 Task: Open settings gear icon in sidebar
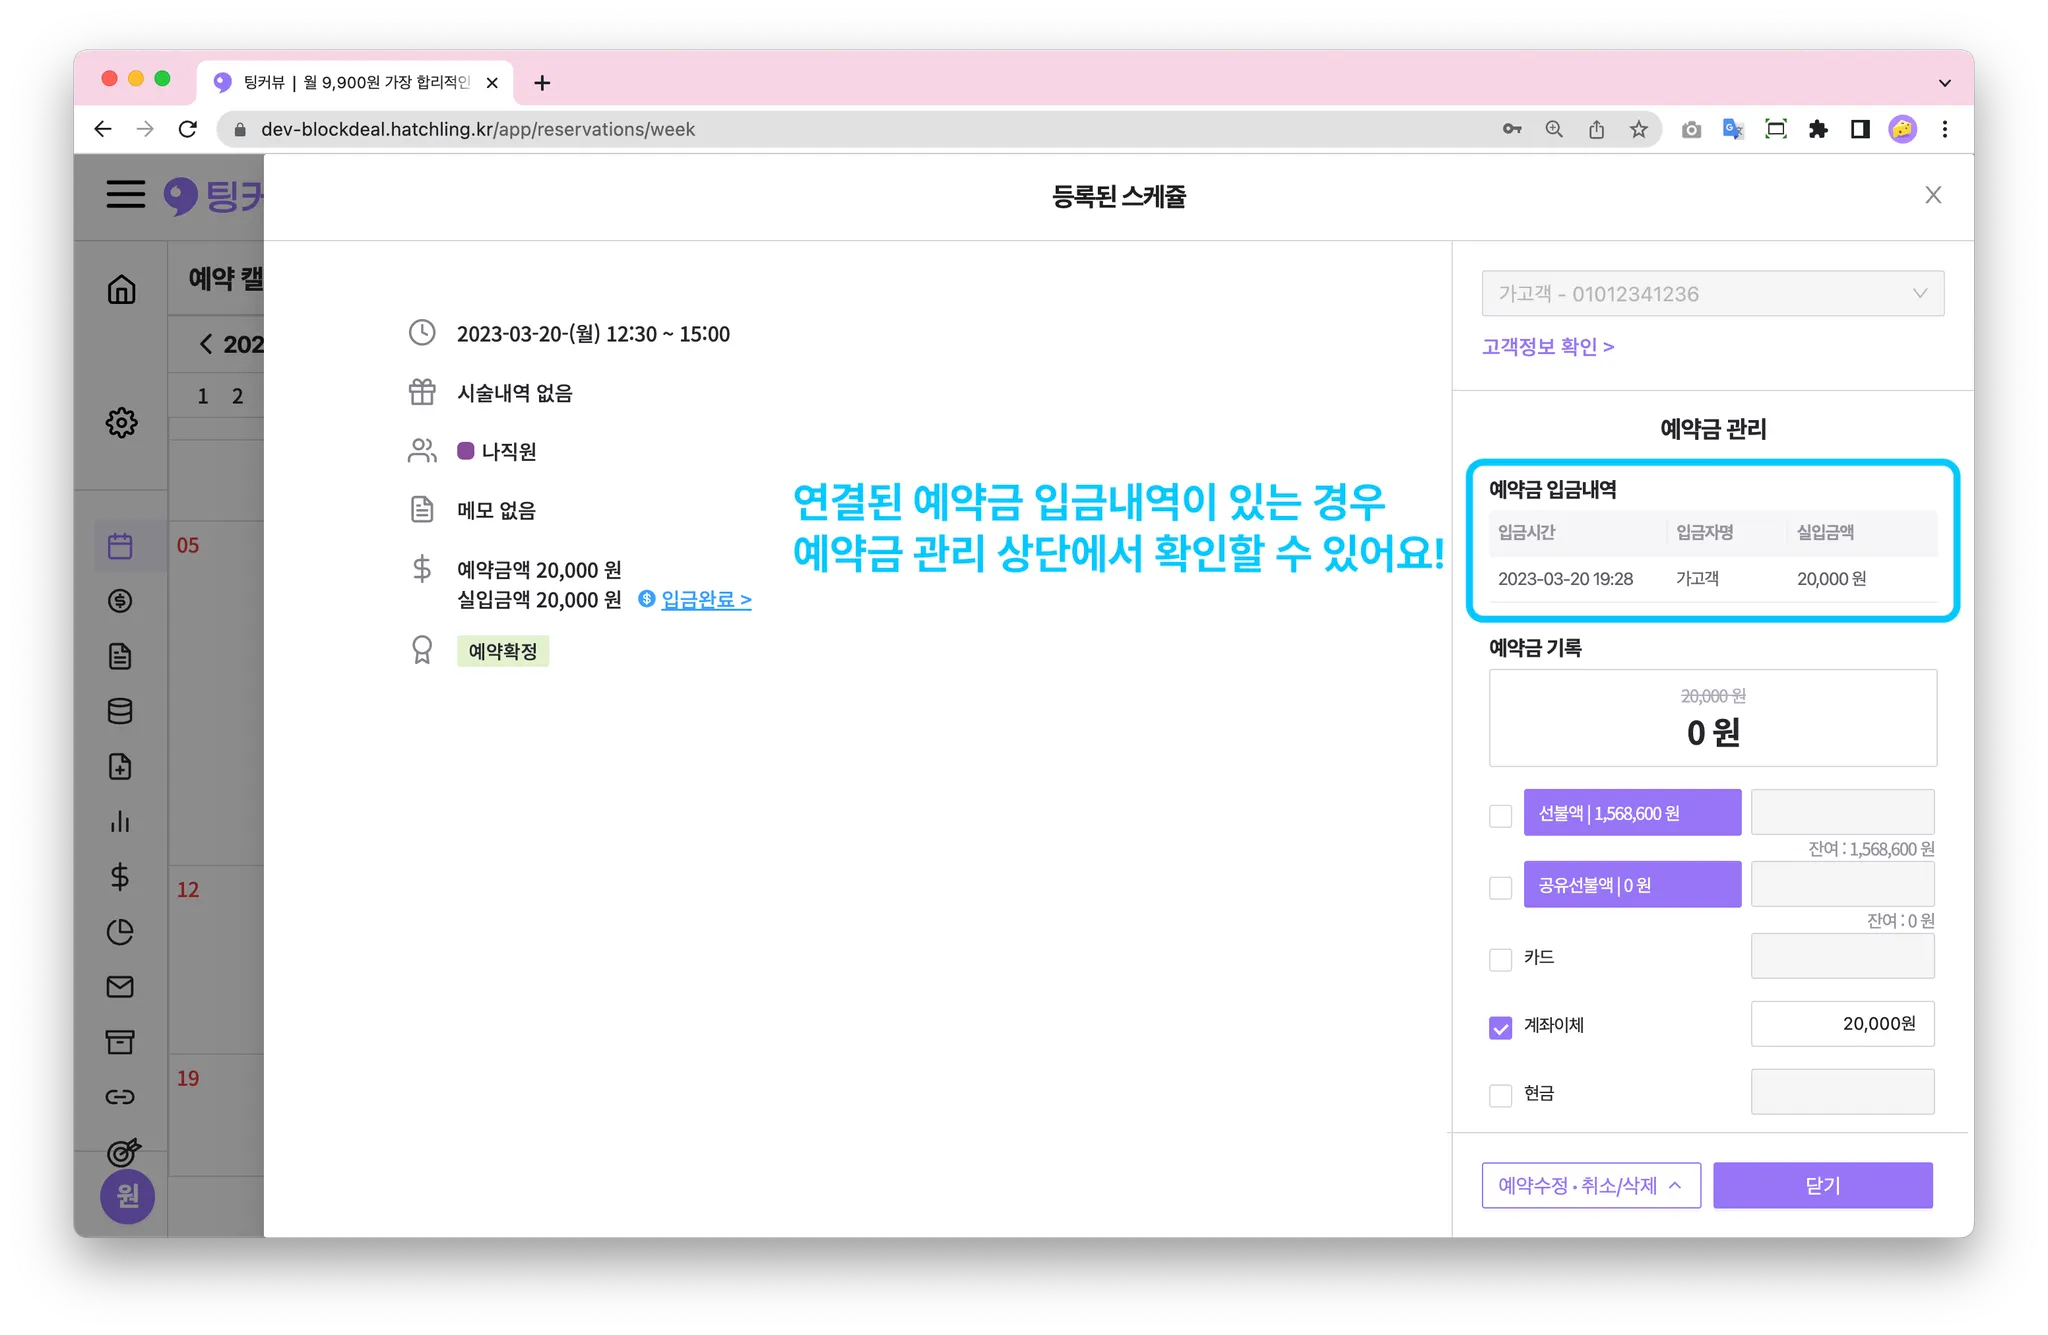(121, 422)
